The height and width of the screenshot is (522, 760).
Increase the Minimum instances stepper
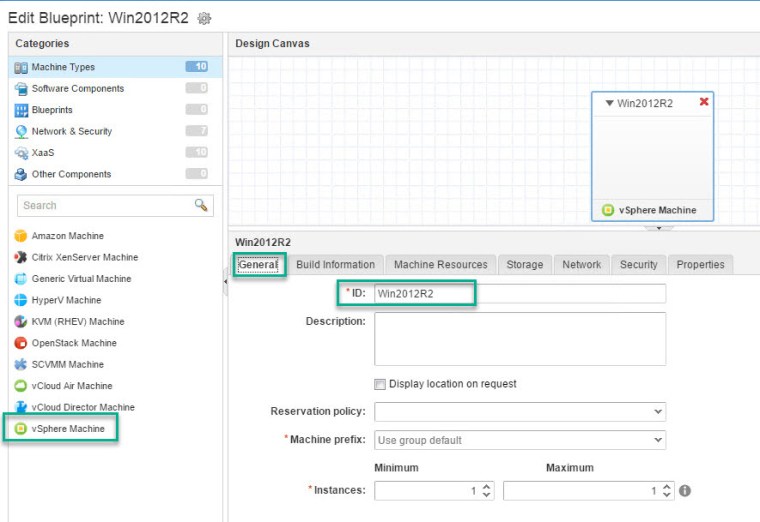pos(486,487)
